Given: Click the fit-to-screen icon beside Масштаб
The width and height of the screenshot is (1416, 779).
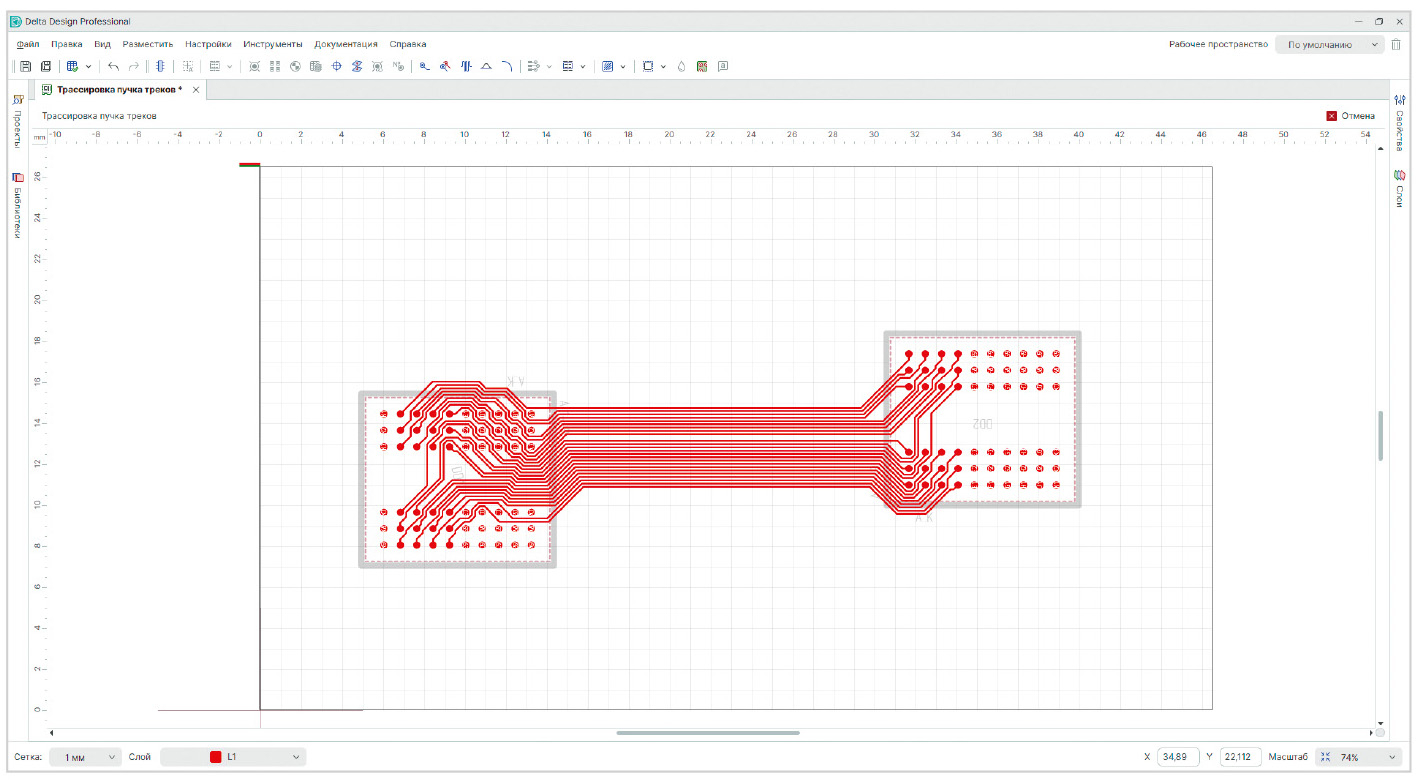Looking at the screenshot, I should [x=1325, y=757].
